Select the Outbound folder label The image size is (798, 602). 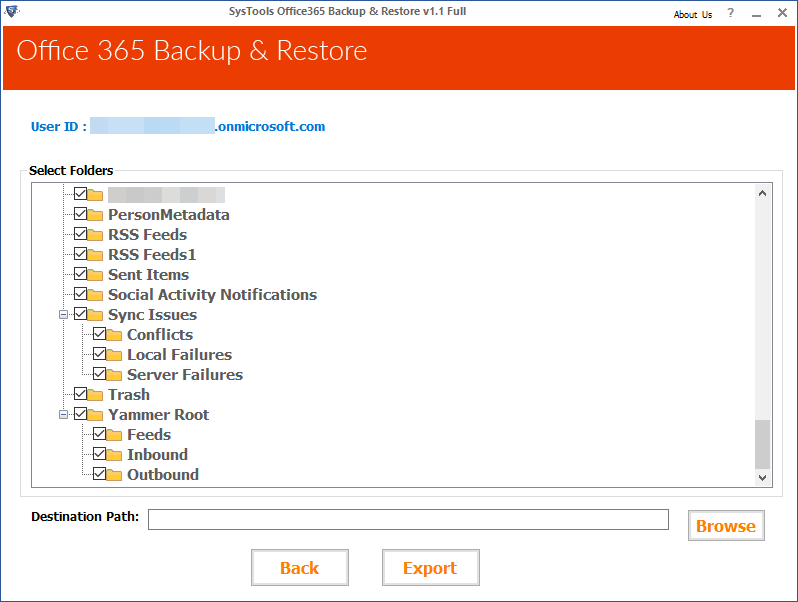pyautogui.click(x=163, y=475)
